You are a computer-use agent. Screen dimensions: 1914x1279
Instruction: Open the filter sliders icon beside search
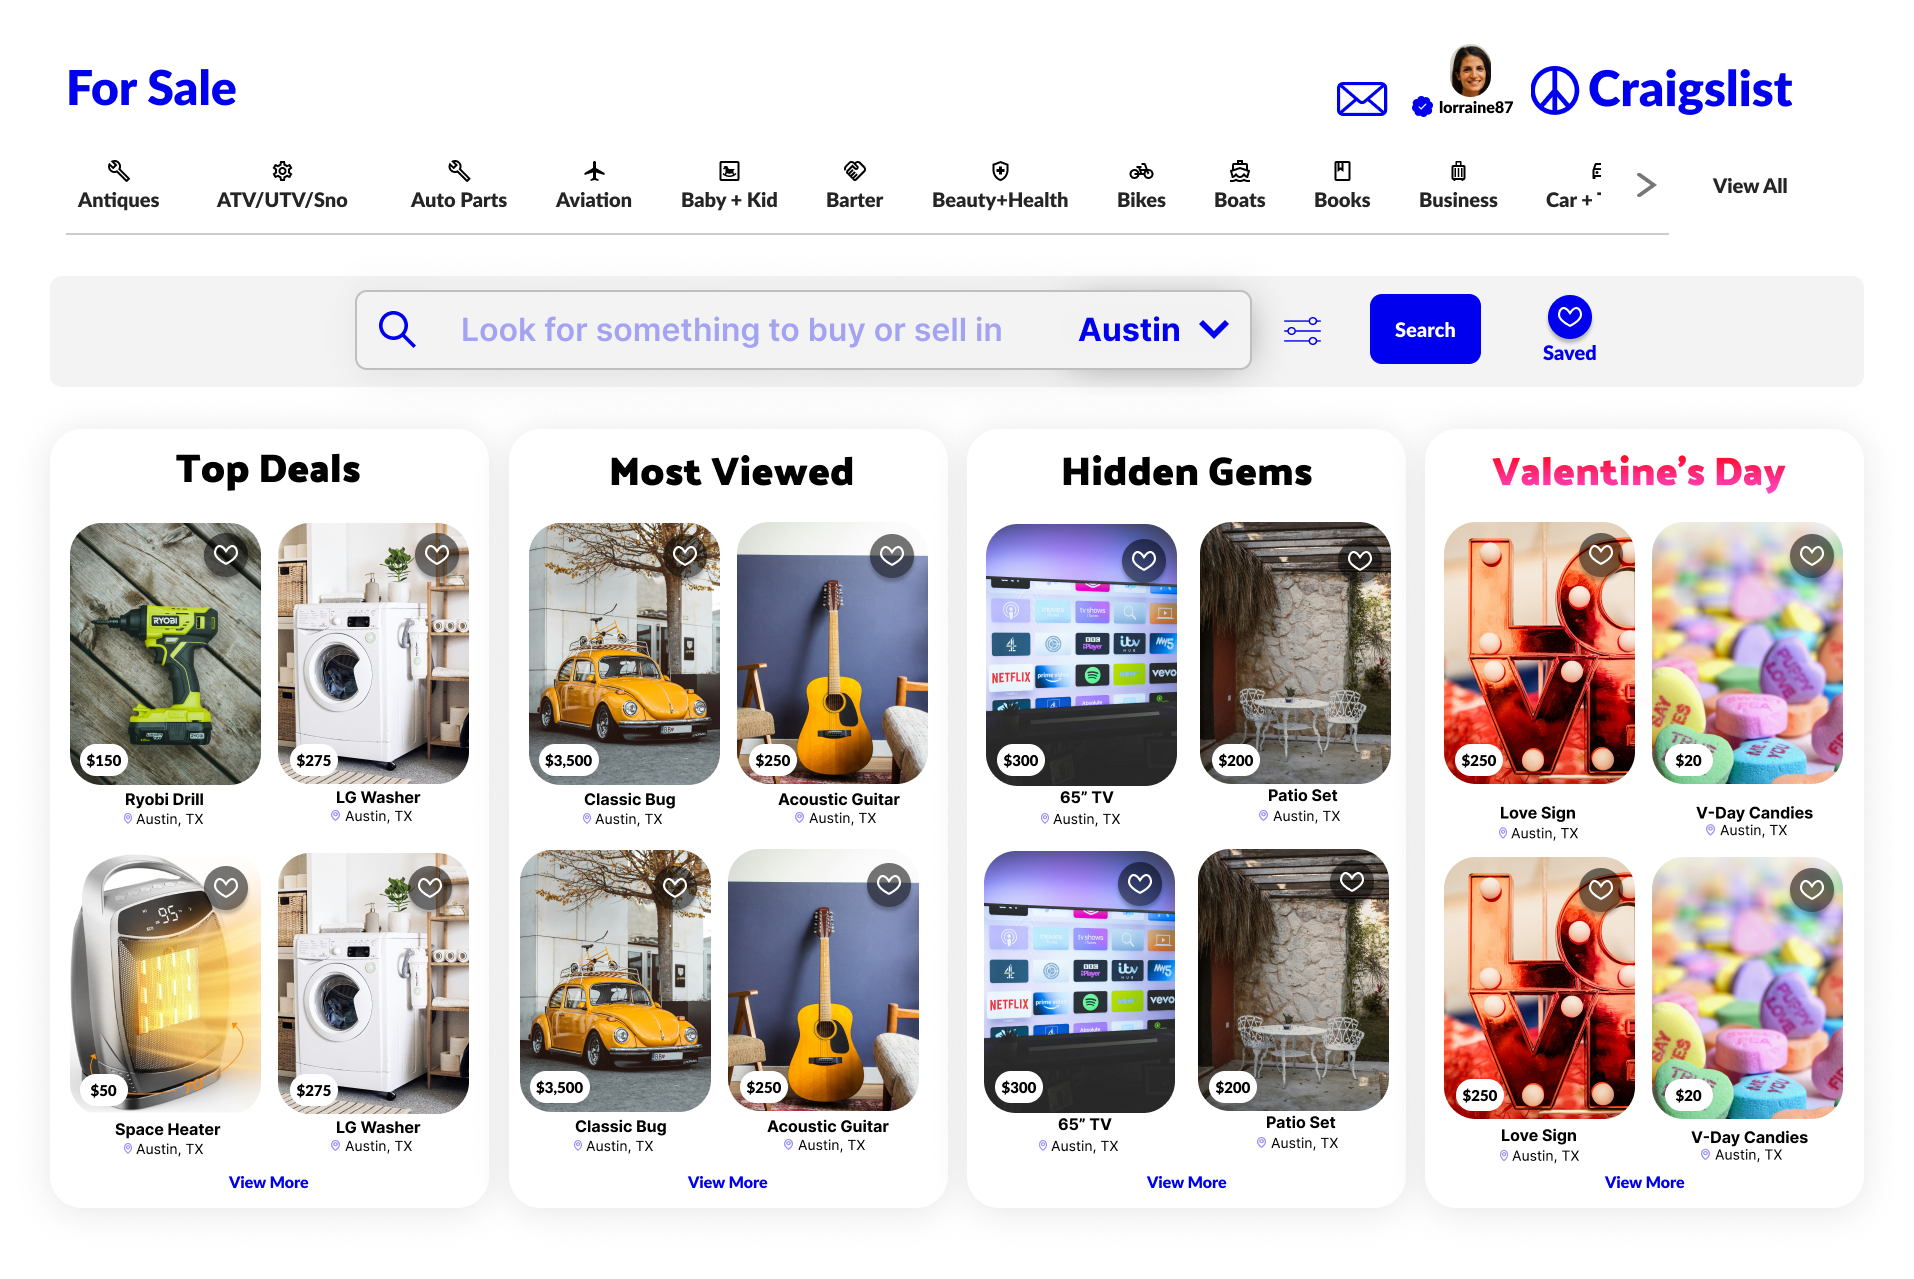[x=1302, y=330]
